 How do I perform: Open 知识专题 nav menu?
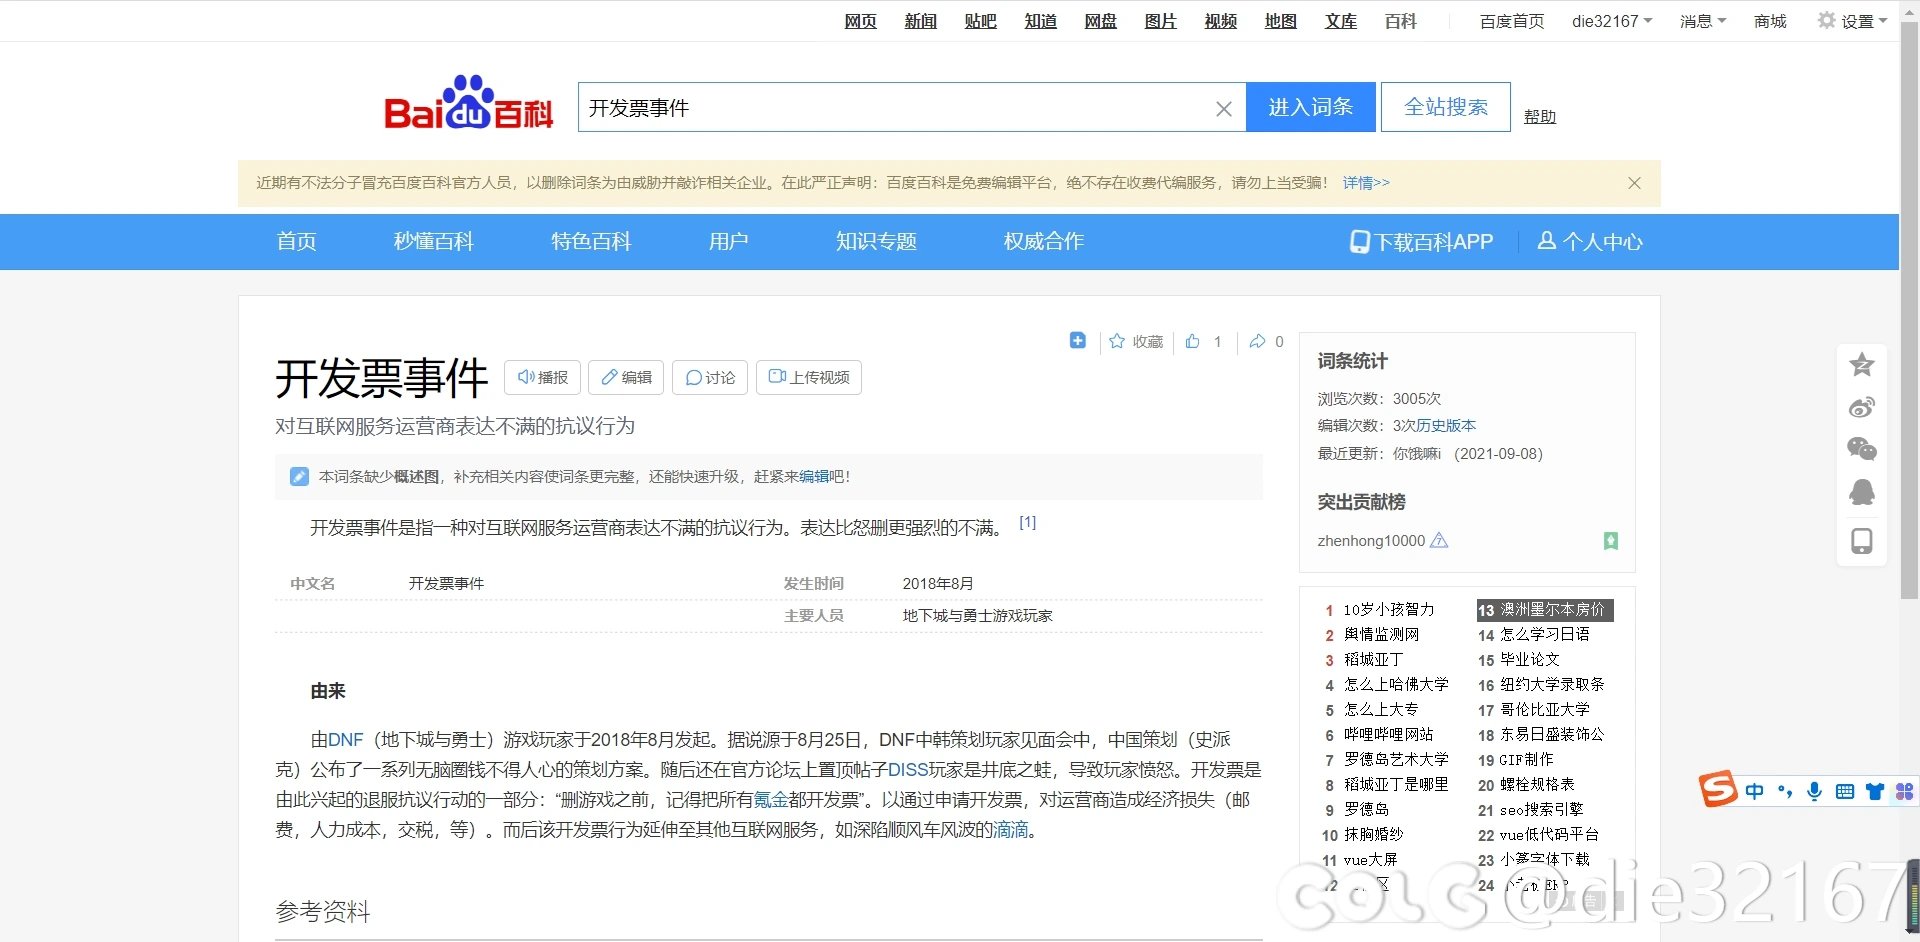pos(876,241)
